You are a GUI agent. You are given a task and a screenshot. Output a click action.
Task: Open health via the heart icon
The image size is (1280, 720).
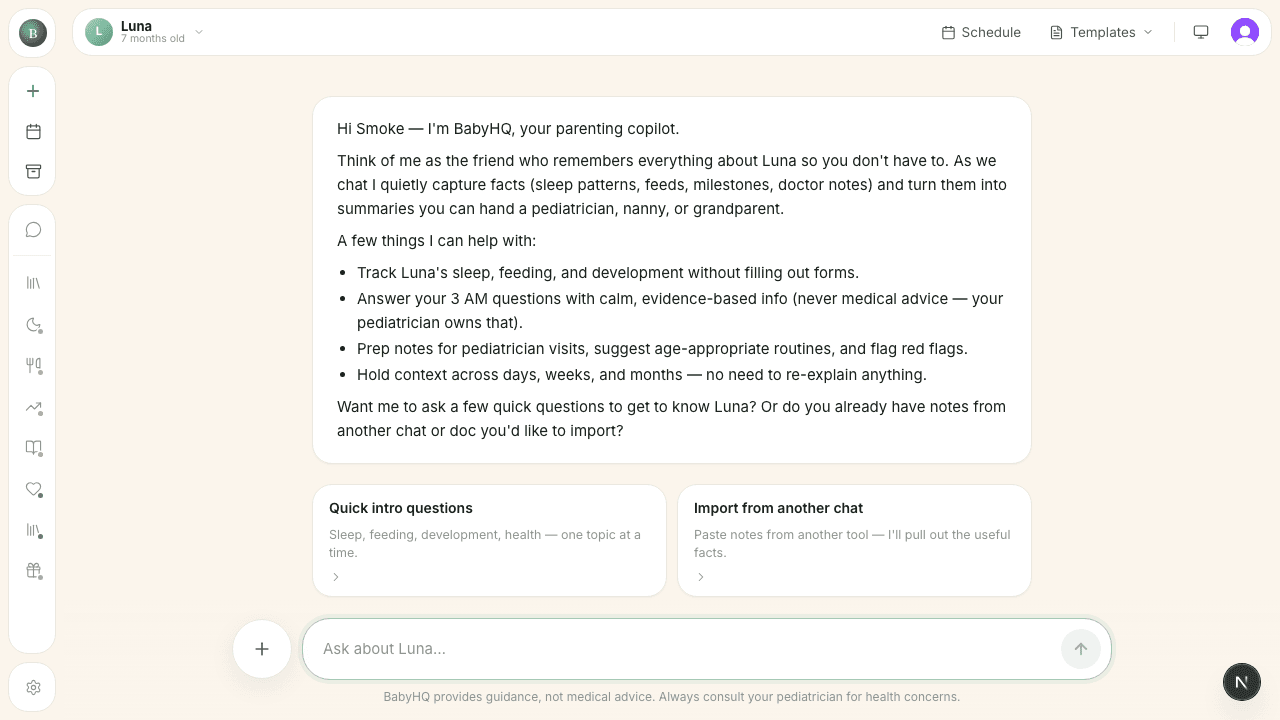coord(33,489)
